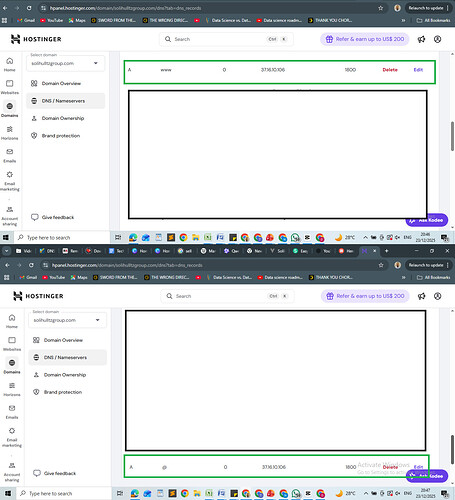Open Horizons sidebar icon in the @-record window
This screenshot has width=455, height=500.
coord(12,385)
